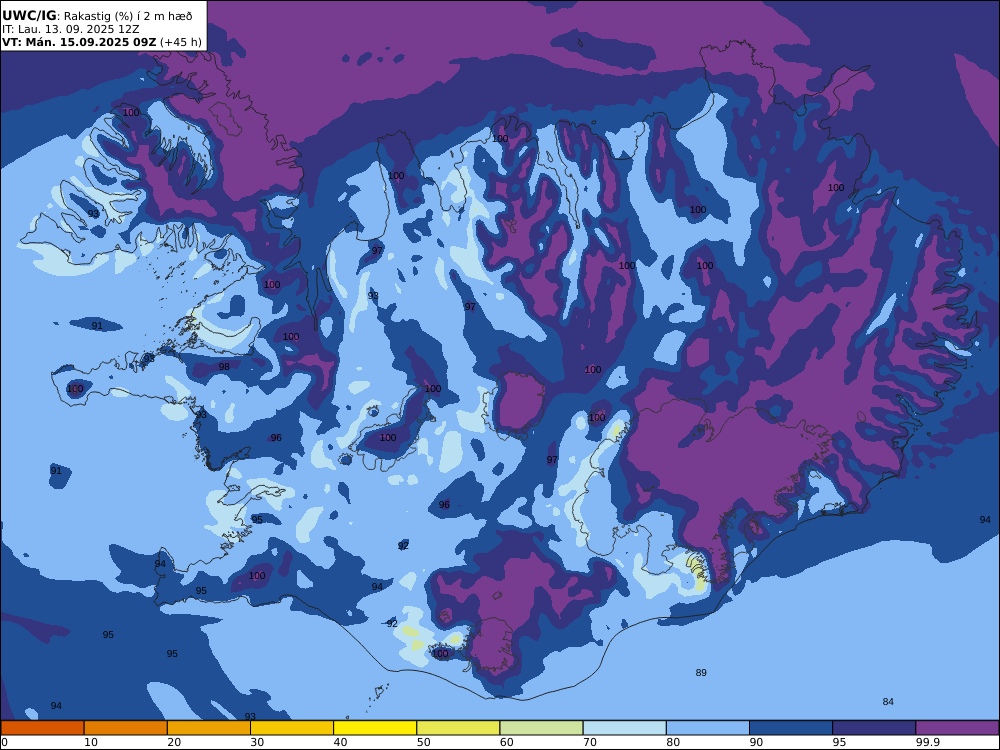Click the orange 10–20 legend swatch
The width and height of the screenshot is (1000, 750).
click(x=126, y=728)
